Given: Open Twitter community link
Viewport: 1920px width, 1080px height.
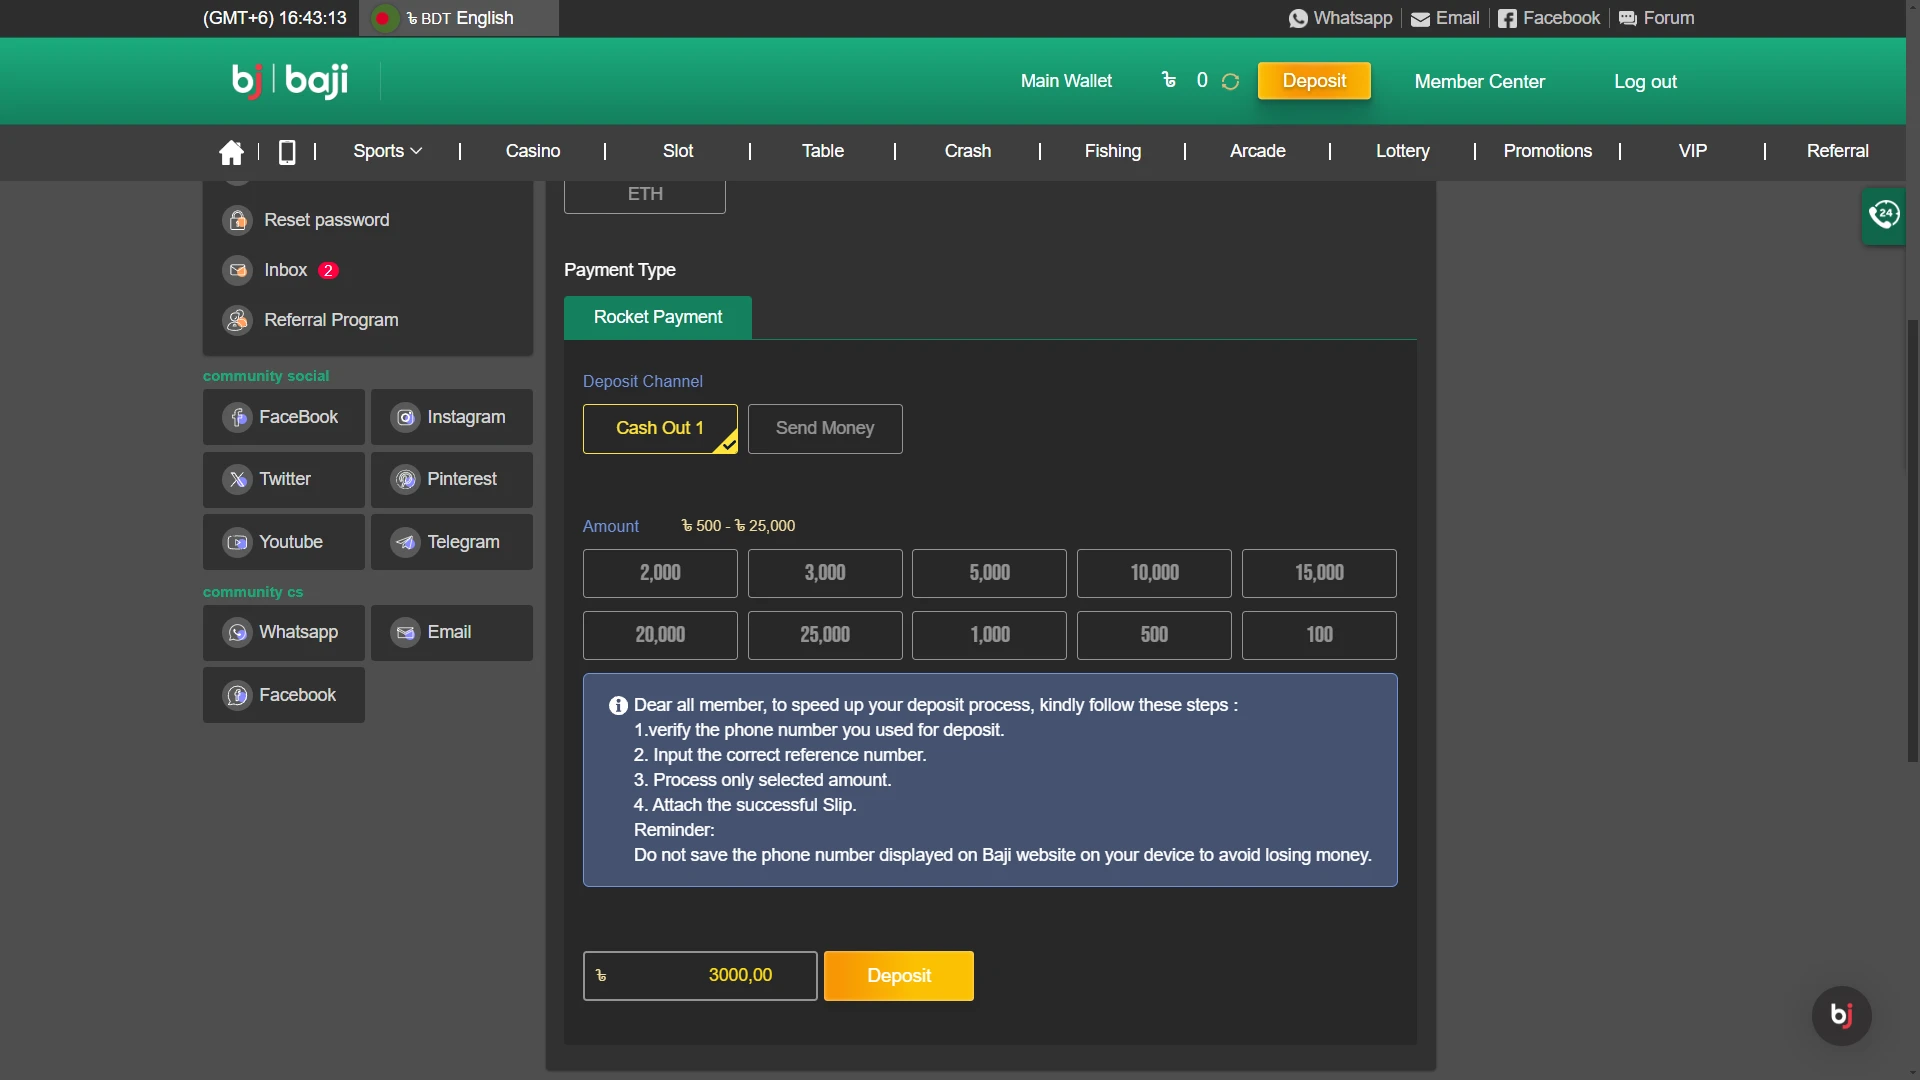Looking at the screenshot, I should 284,479.
